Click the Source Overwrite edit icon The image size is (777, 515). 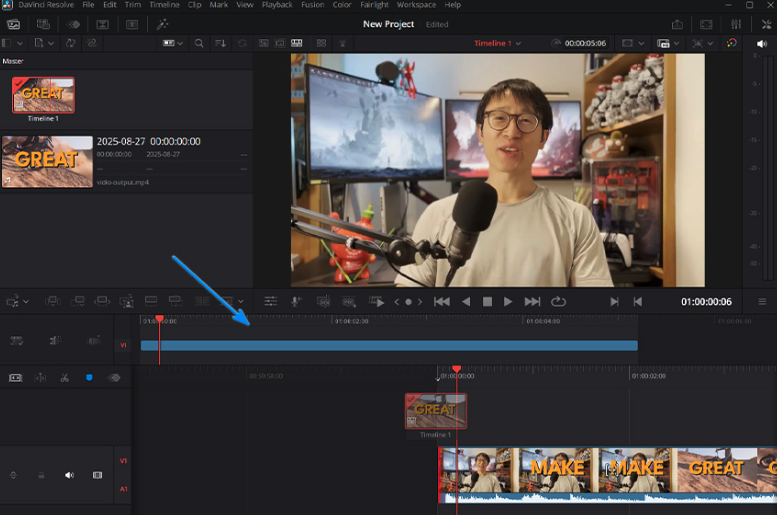[x=175, y=301]
